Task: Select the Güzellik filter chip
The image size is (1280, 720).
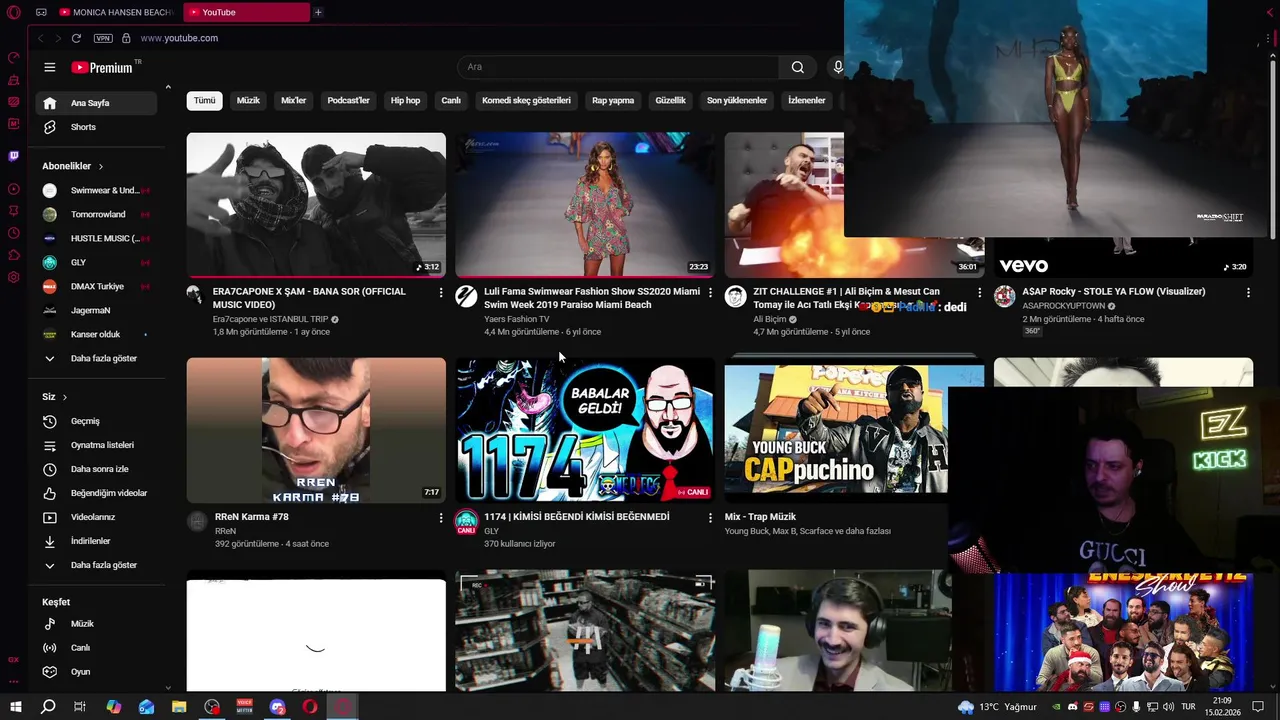Action: click(x=670, y=101)
